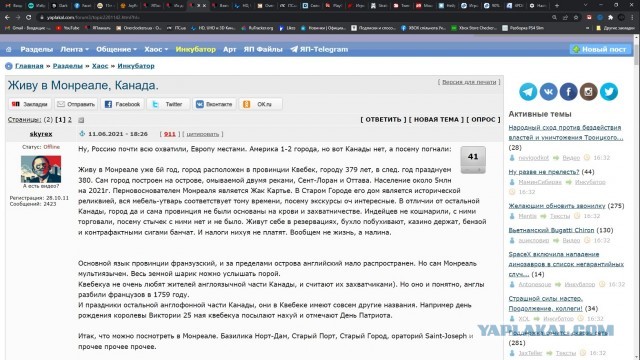
Task: Click ОТВЕТИТЬ to reply
Action: pyautogui.click(x=383, y=120)
